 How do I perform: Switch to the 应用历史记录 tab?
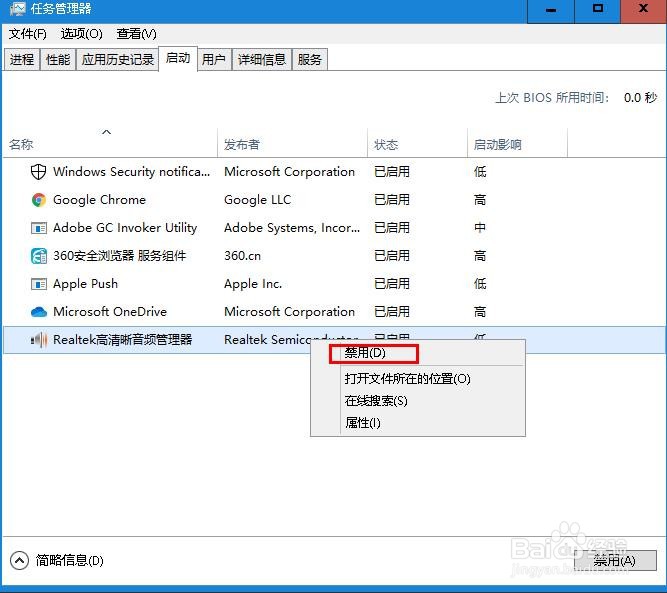(117, 60)
